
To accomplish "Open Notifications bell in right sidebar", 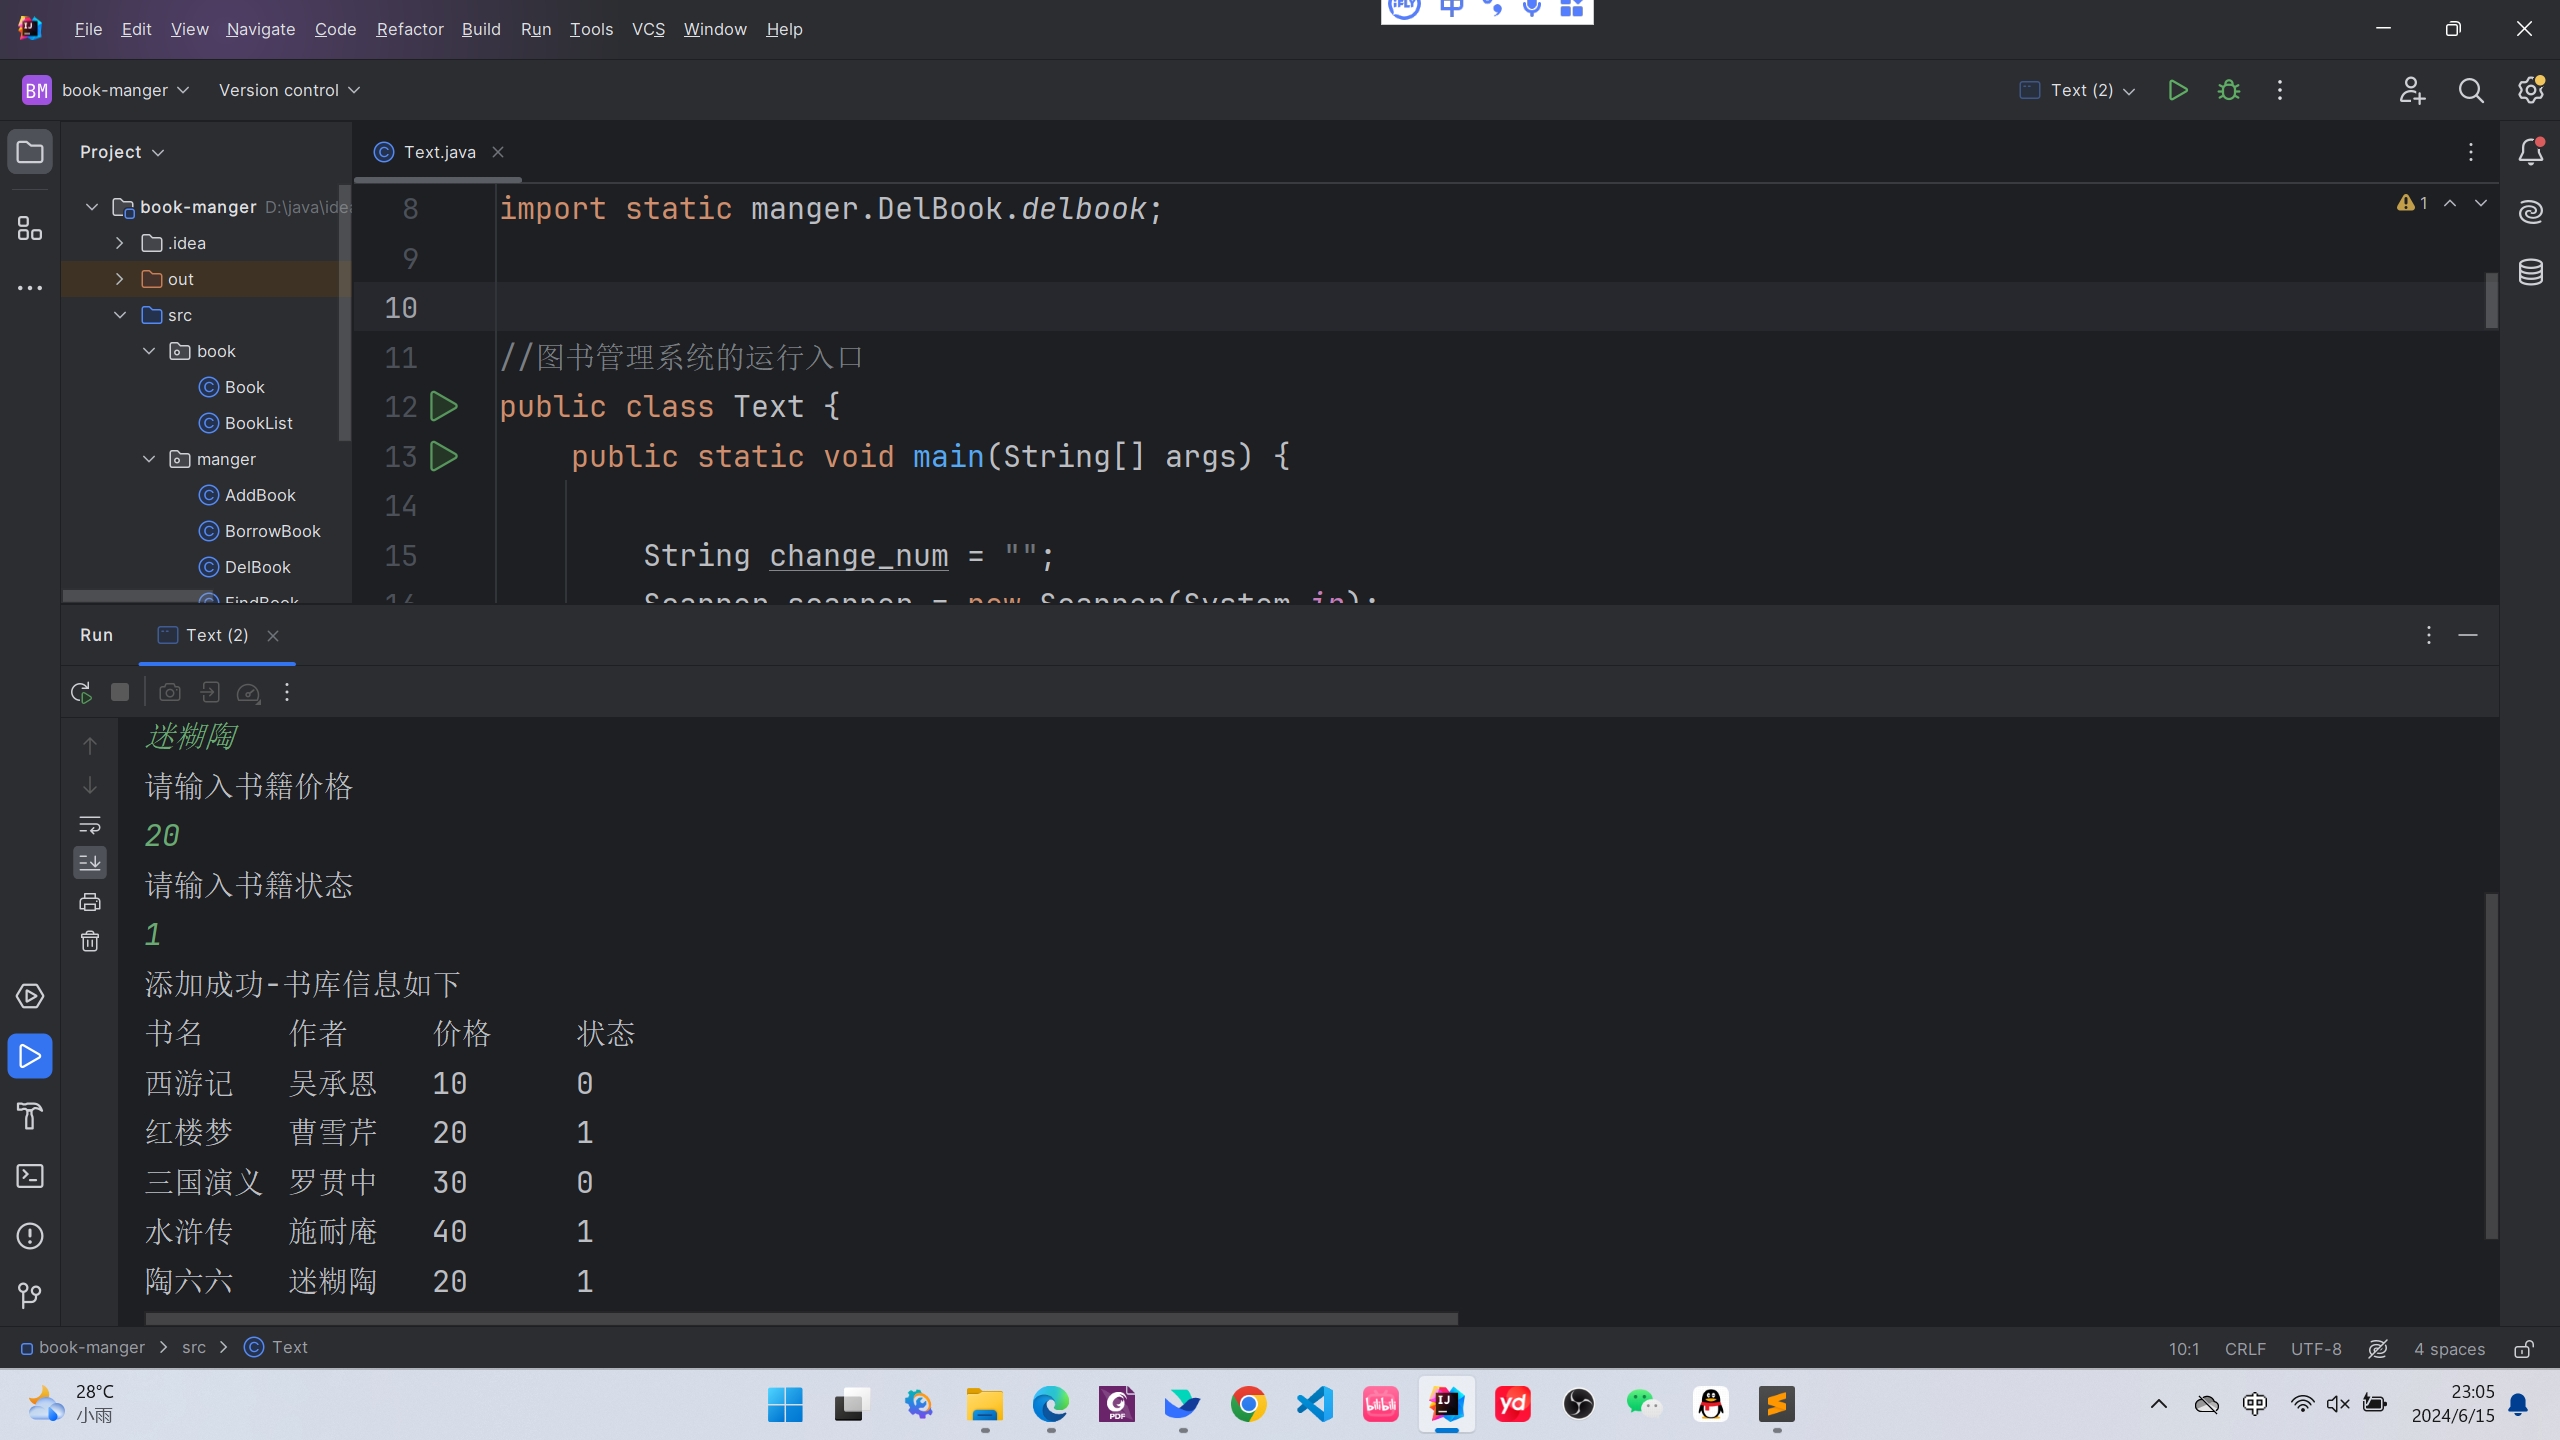I will (2531, 152).
